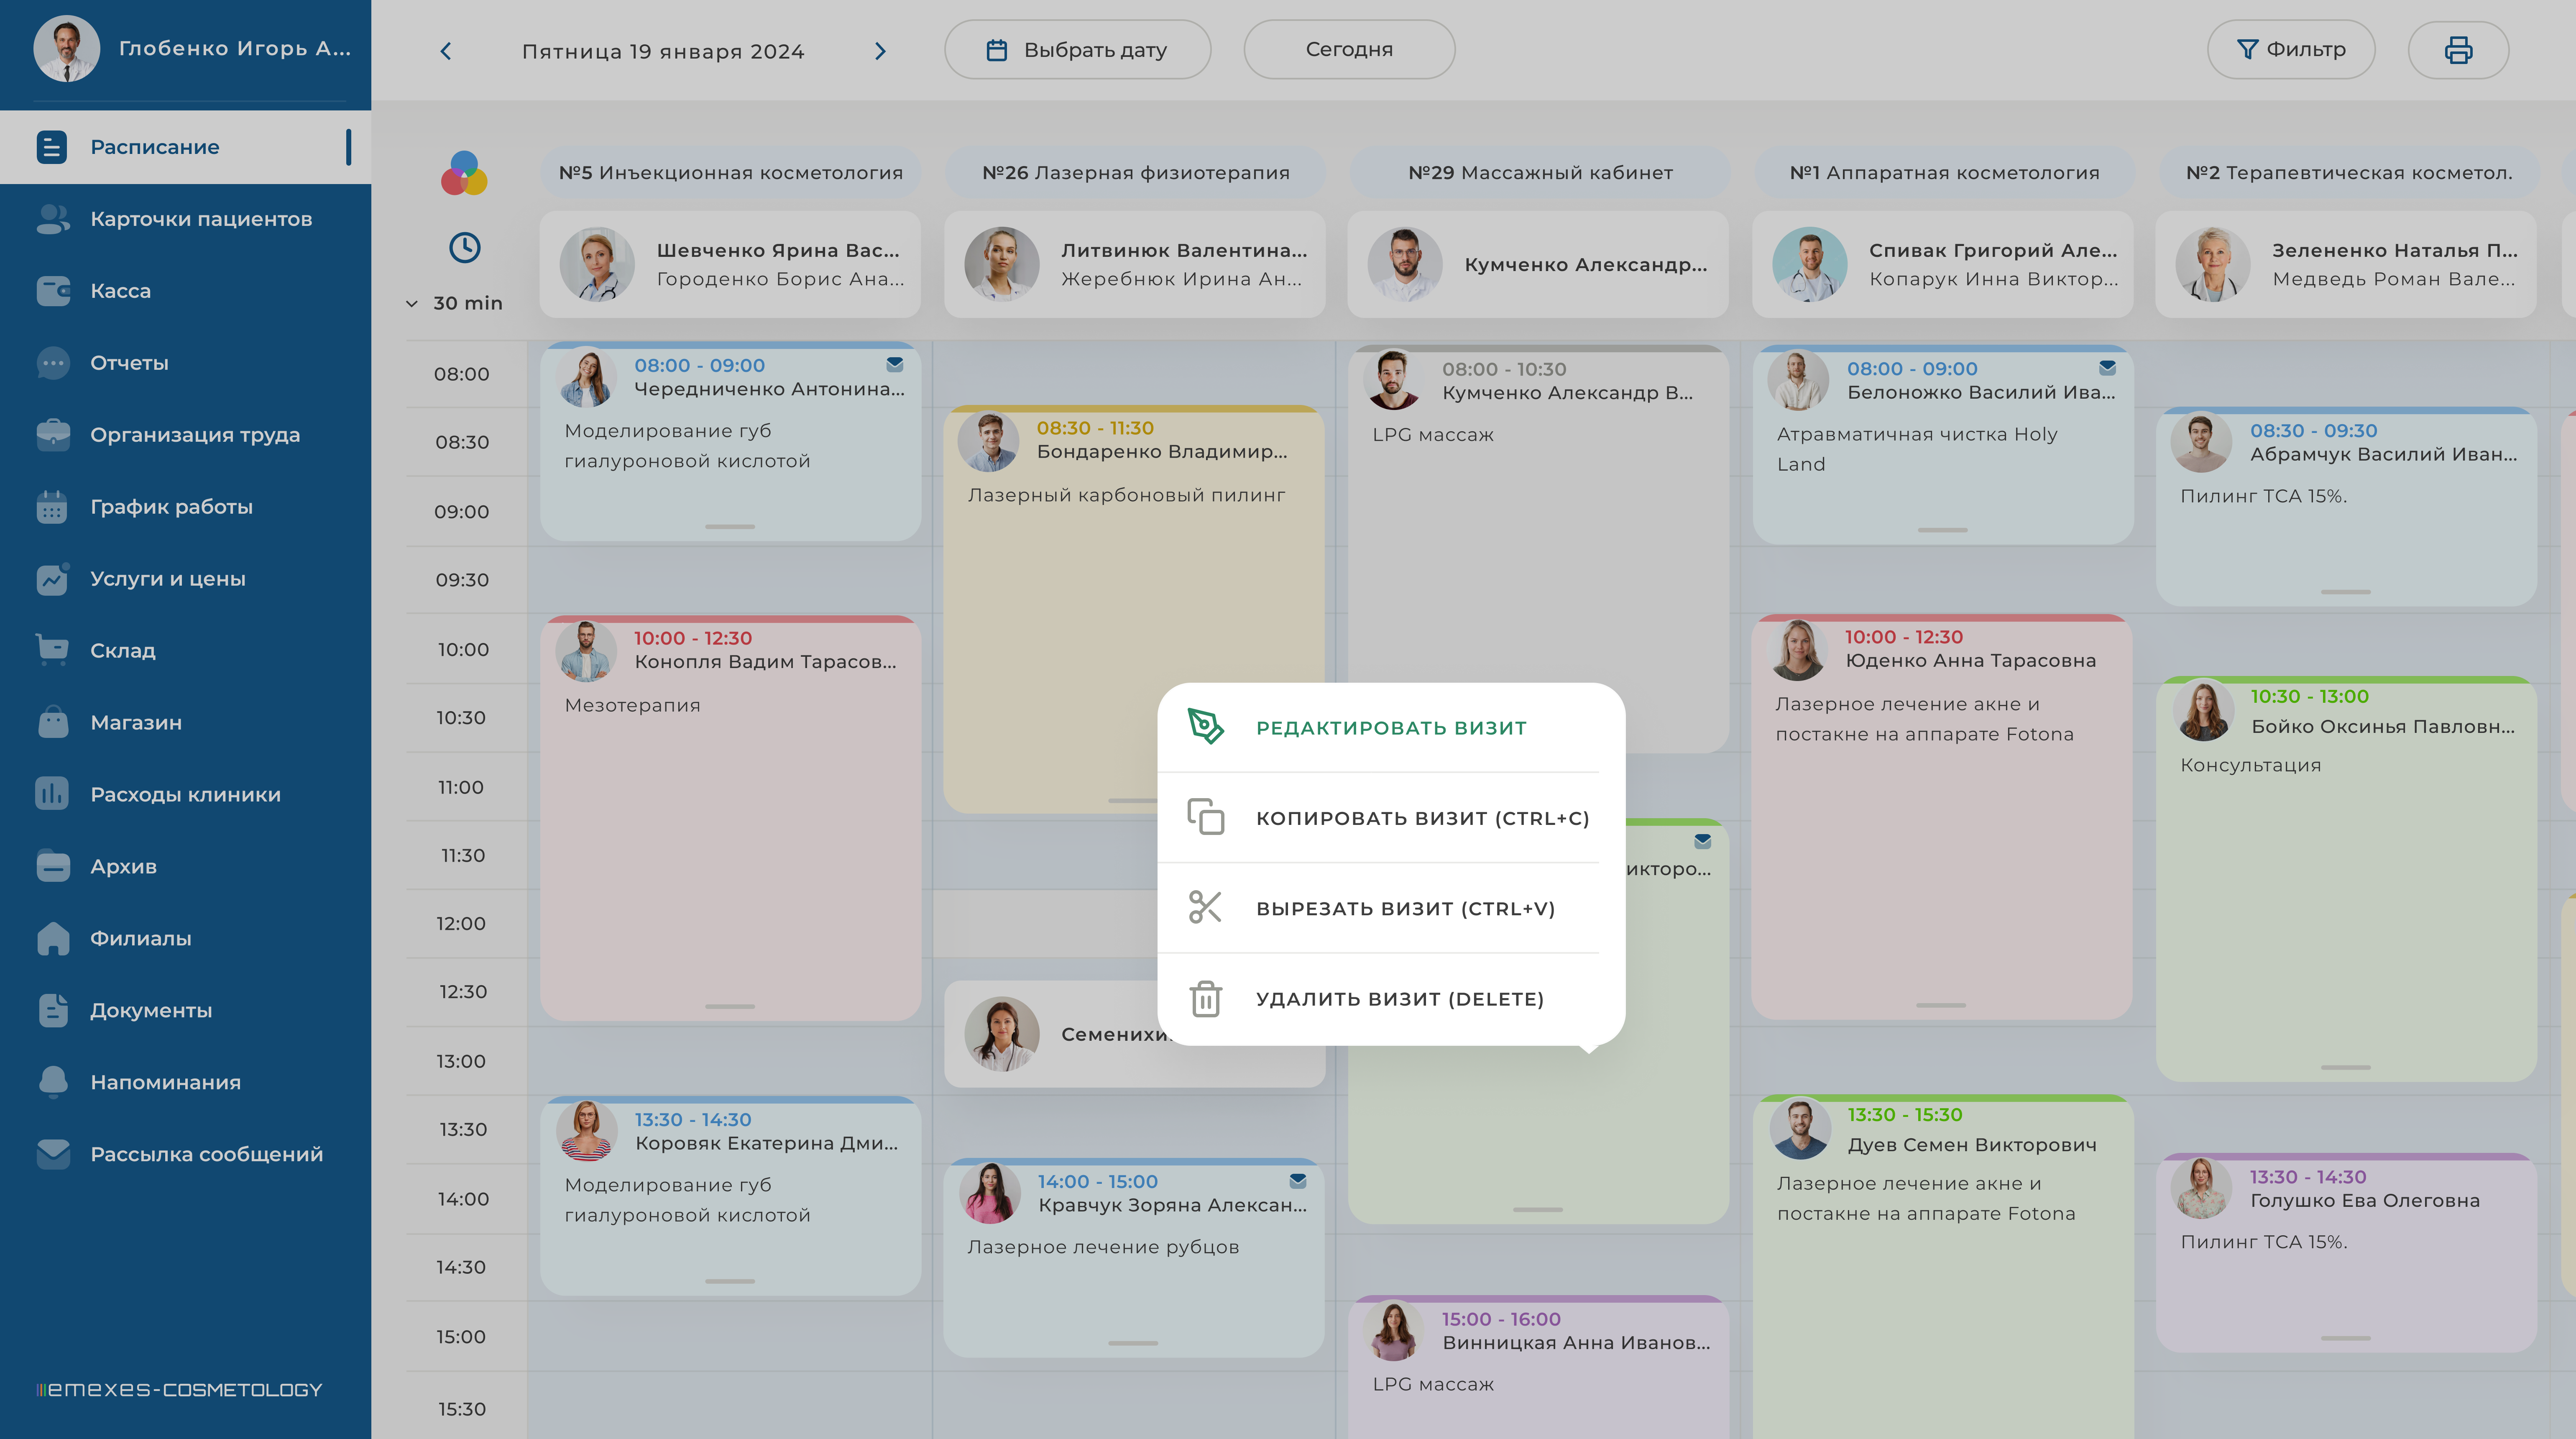Click the printer icon button
The height and width of the screenshot is (1439, 2576).
tap(2458, 50)
